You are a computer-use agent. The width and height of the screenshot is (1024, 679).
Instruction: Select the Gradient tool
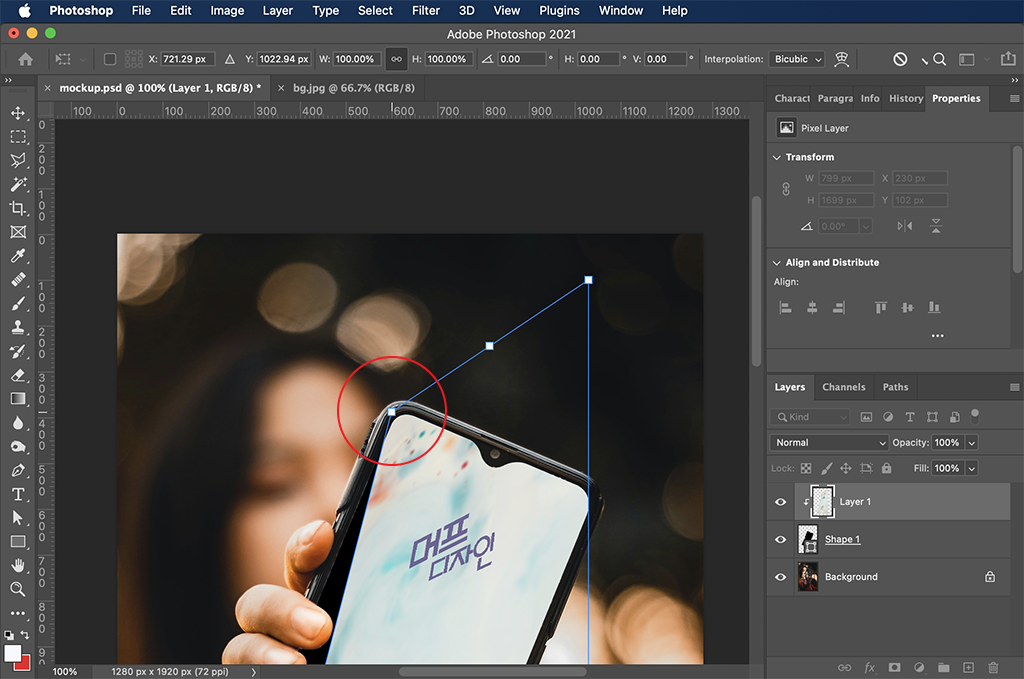pyautogui.click(x=18, y=399)
